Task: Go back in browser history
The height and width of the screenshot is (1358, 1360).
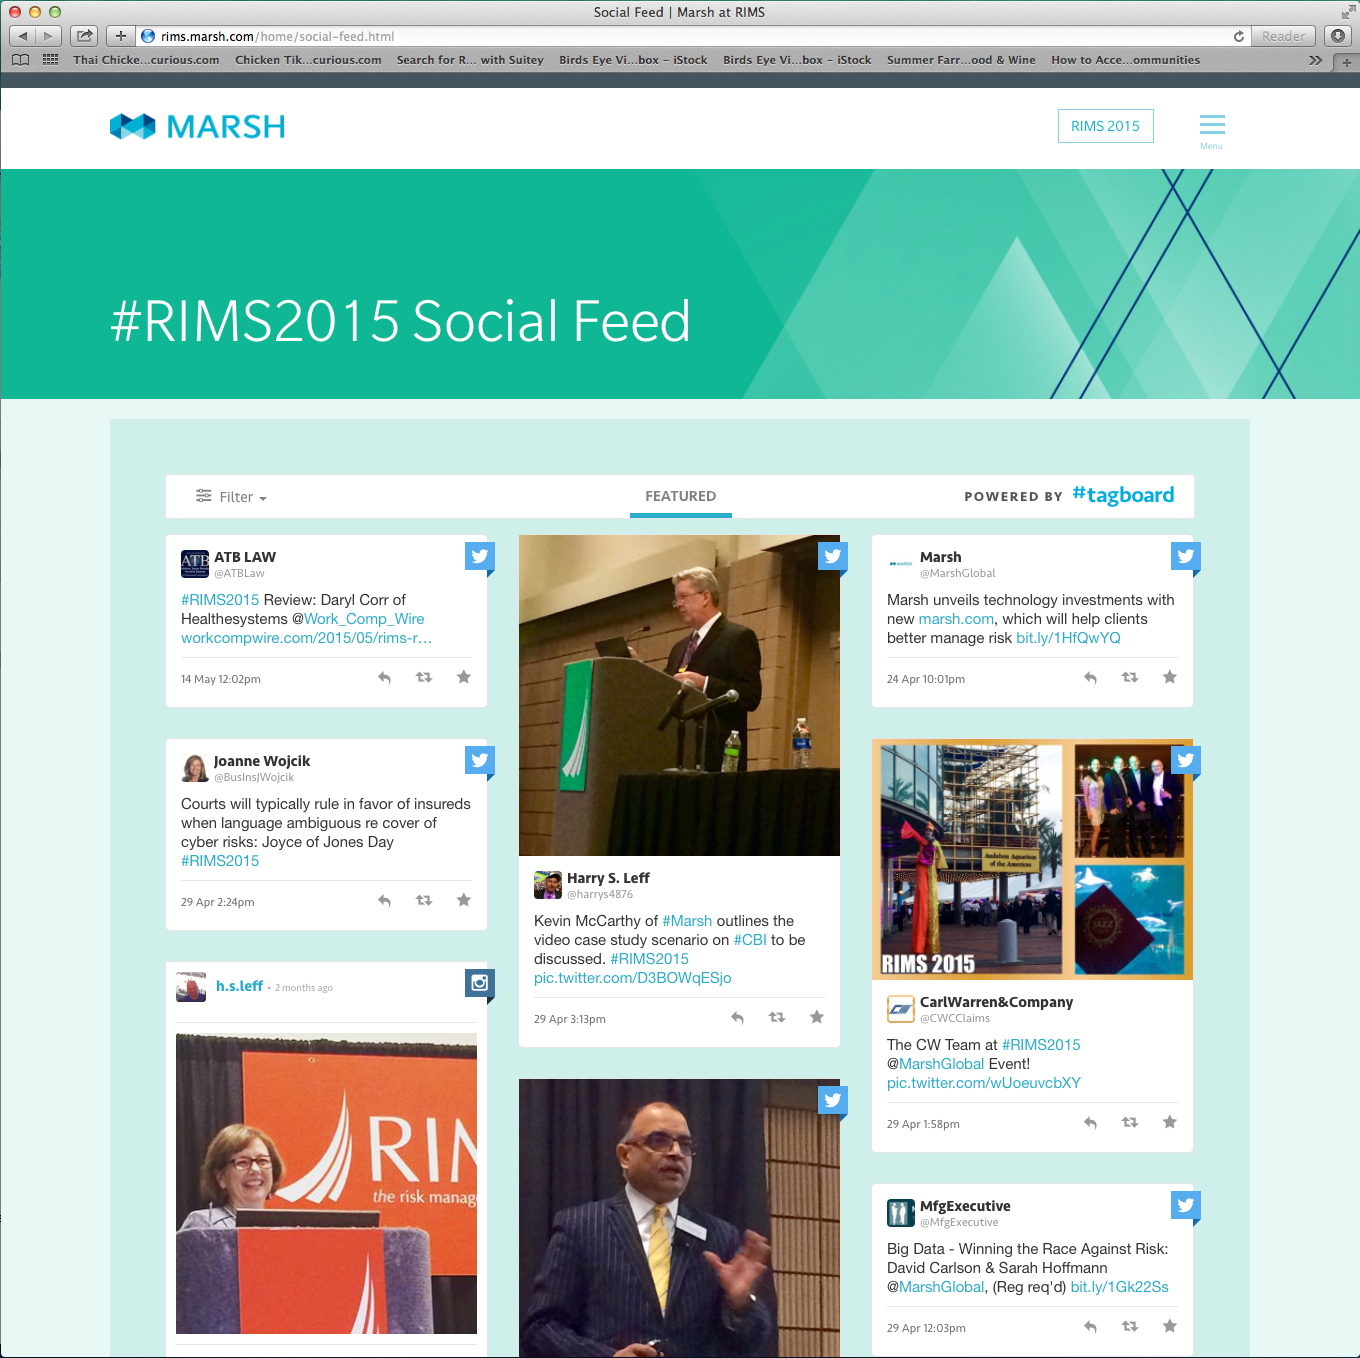Action: (23, 36)
